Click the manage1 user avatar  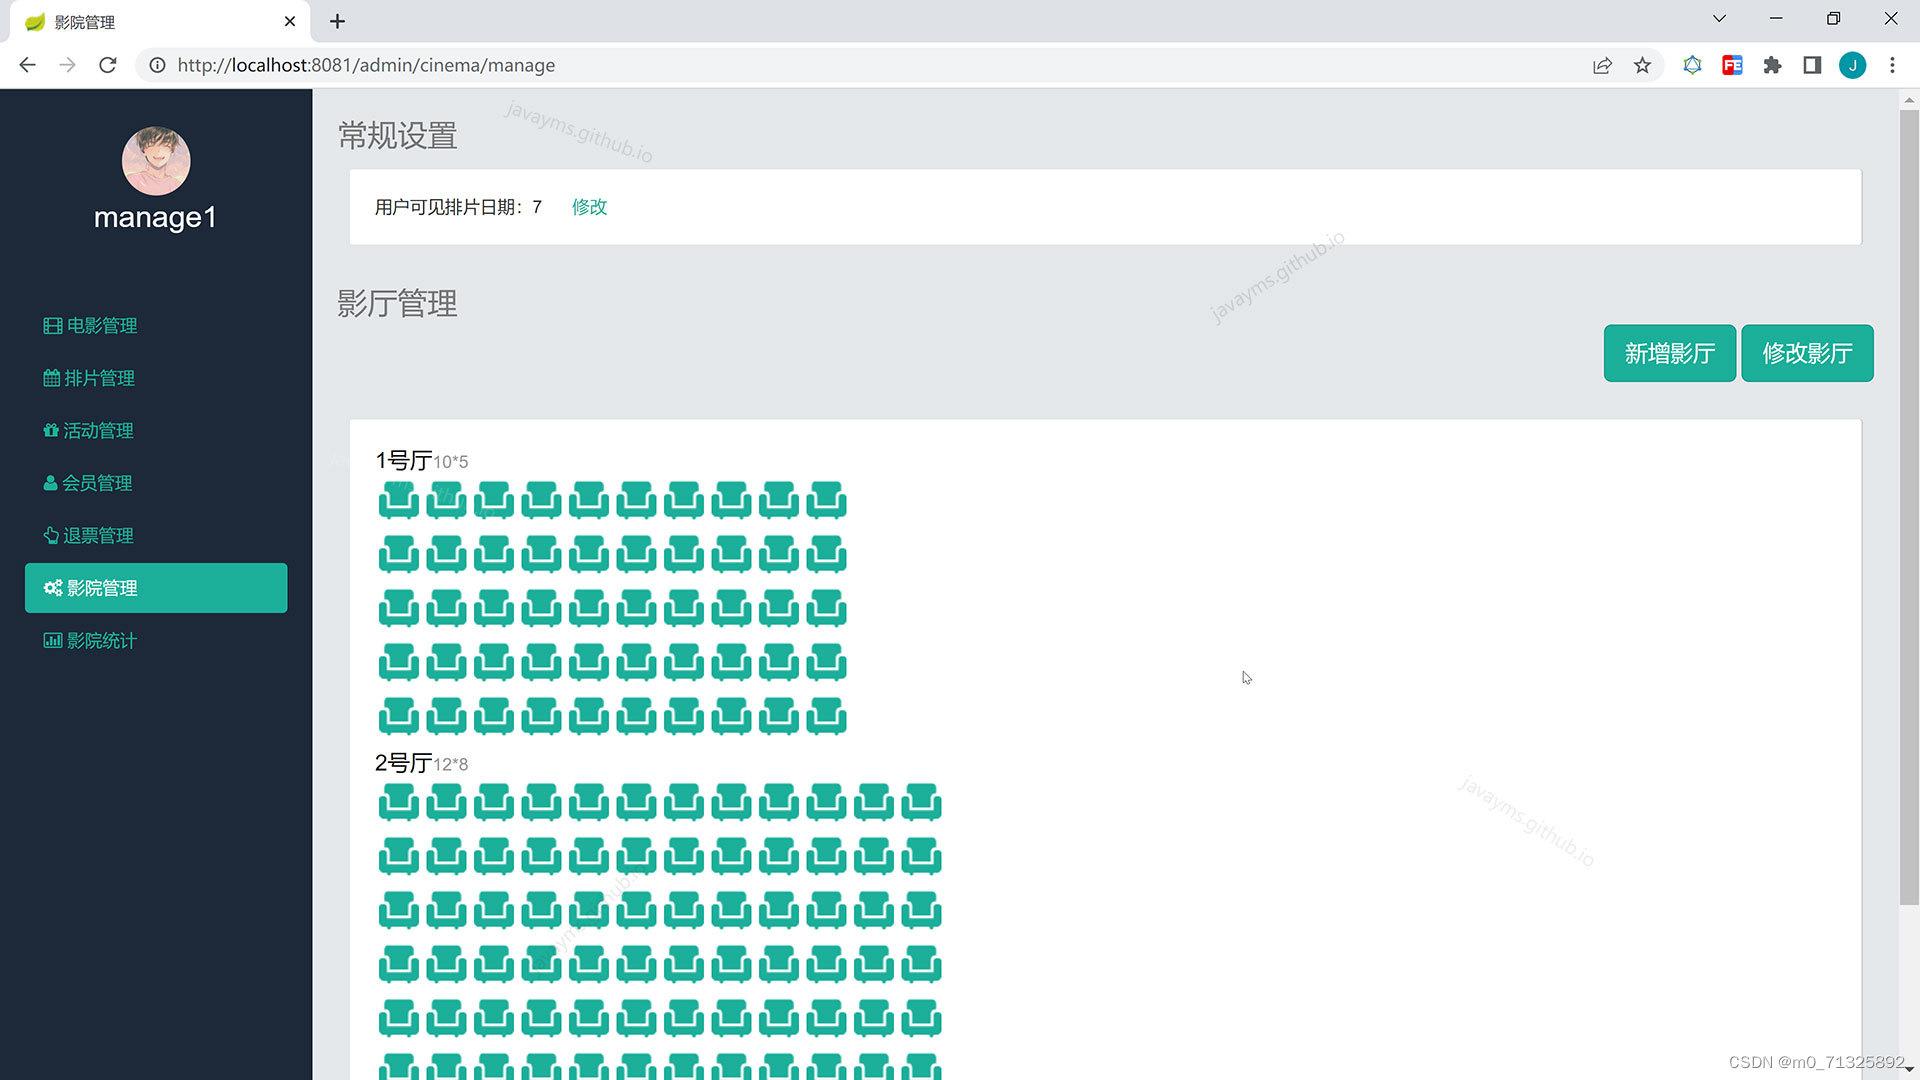tap(156, 161)
